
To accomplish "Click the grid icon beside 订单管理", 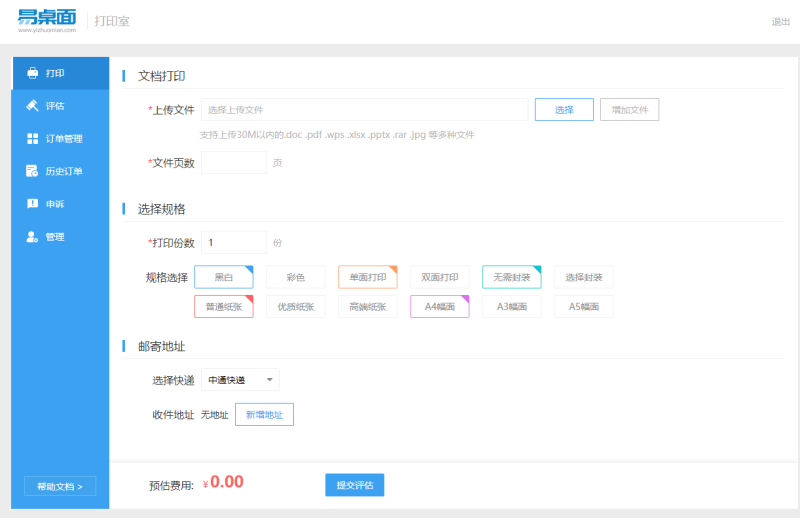I will pyautogui.click(x=33, y=138).
